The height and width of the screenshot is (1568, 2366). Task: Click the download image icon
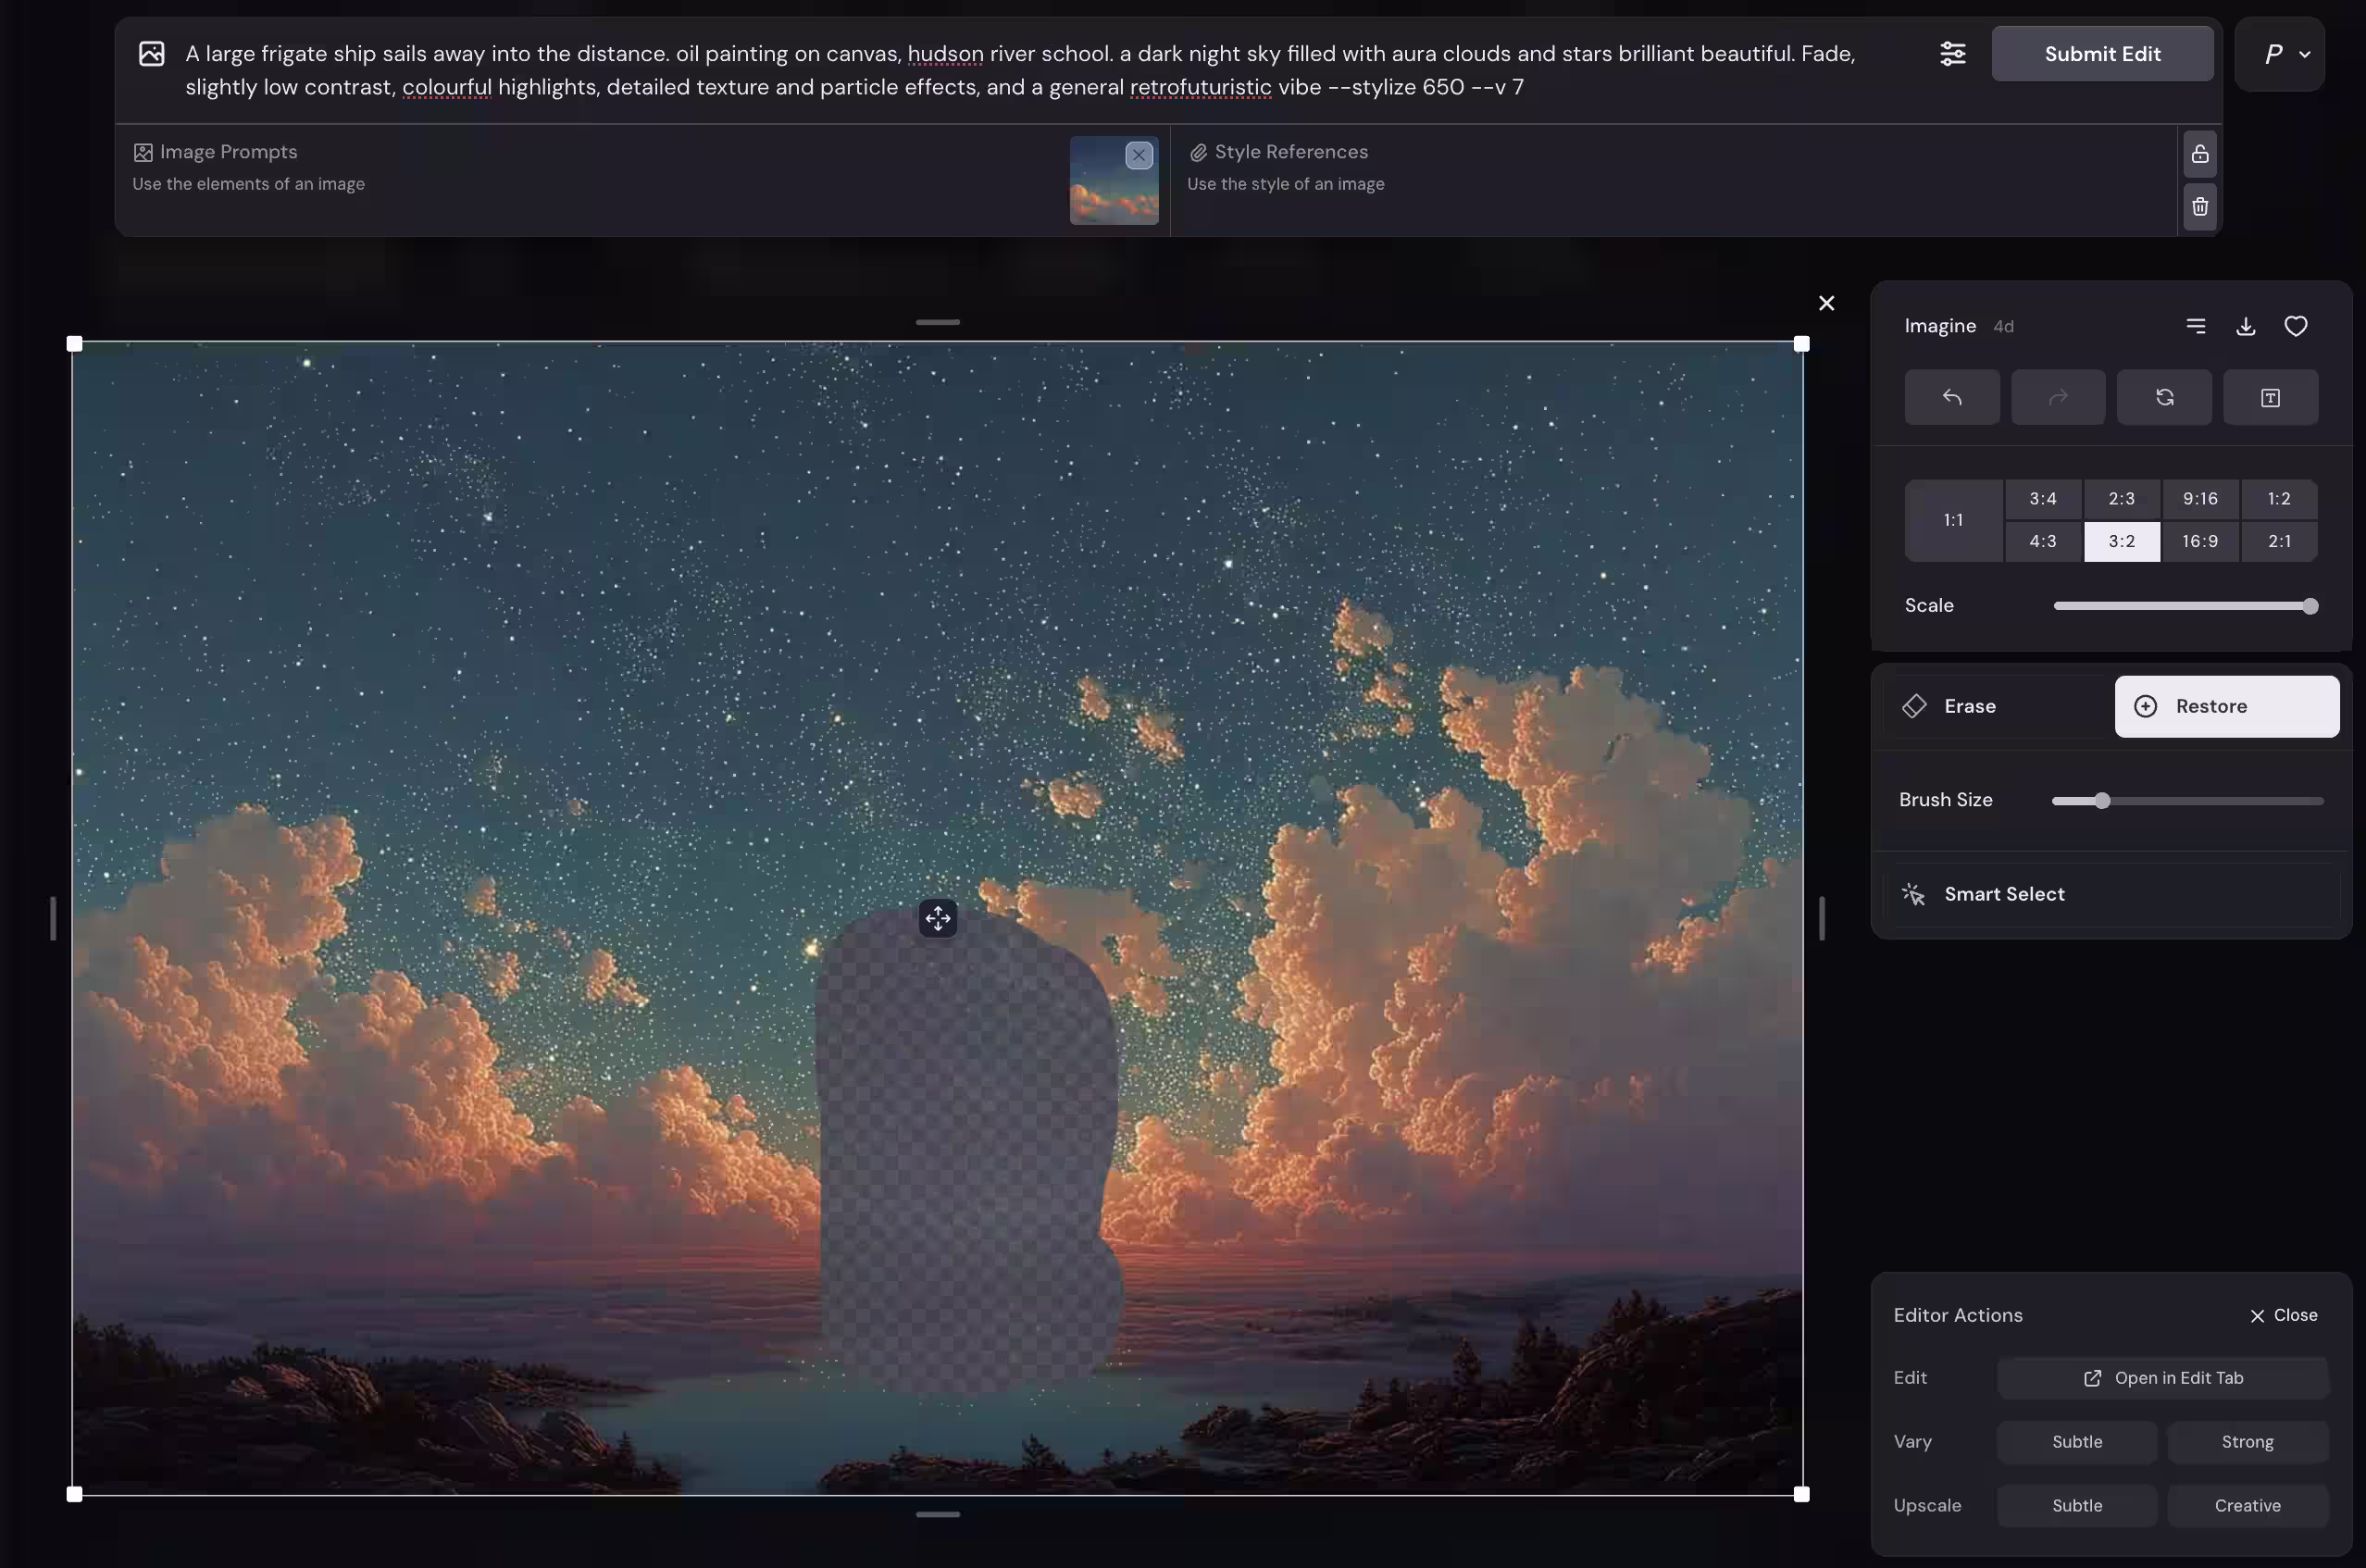pos(2245,326)
